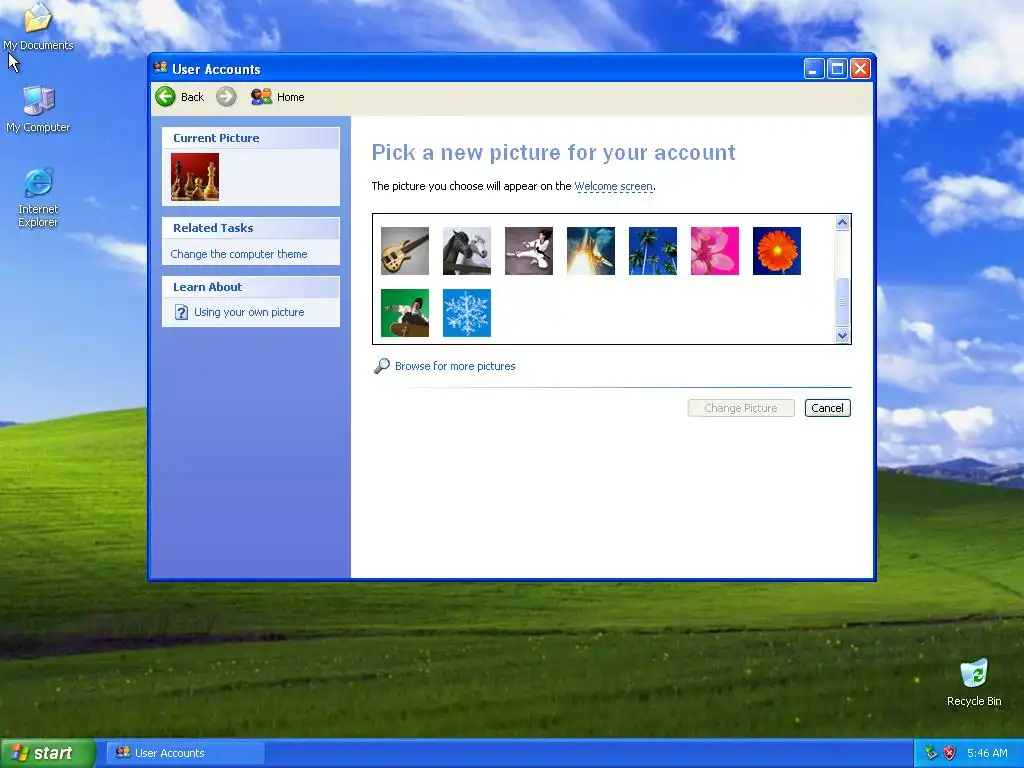Select the skateboarder picture
Viewport: 1024px width, 768px height.
(405, 313)
